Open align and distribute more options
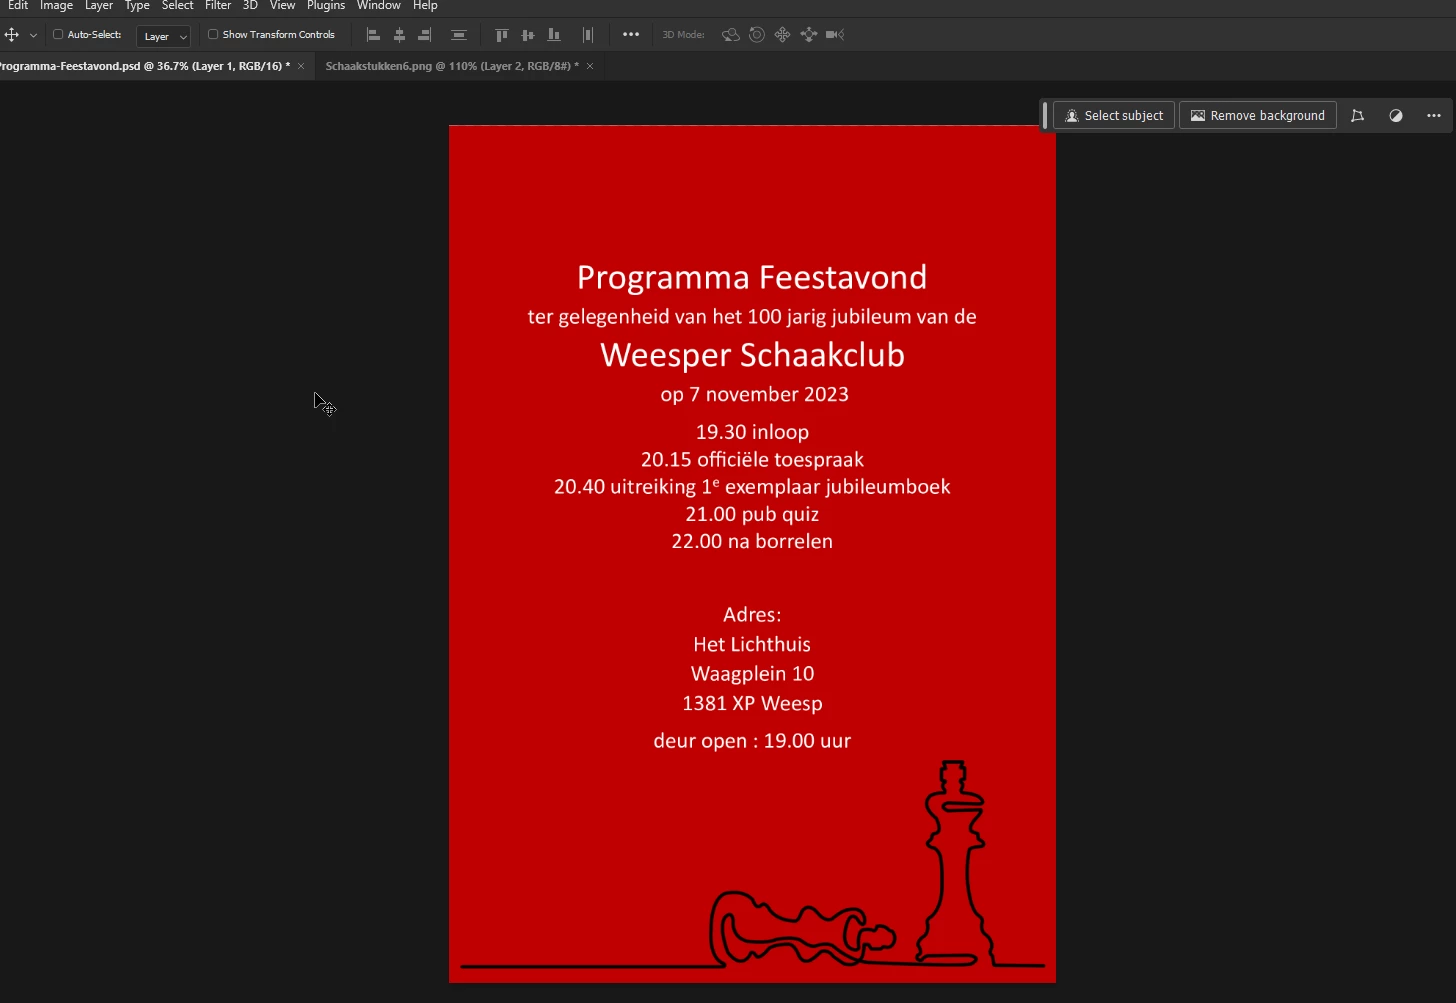This screenshot has height=1003, width=1456. tap(631, 34)
